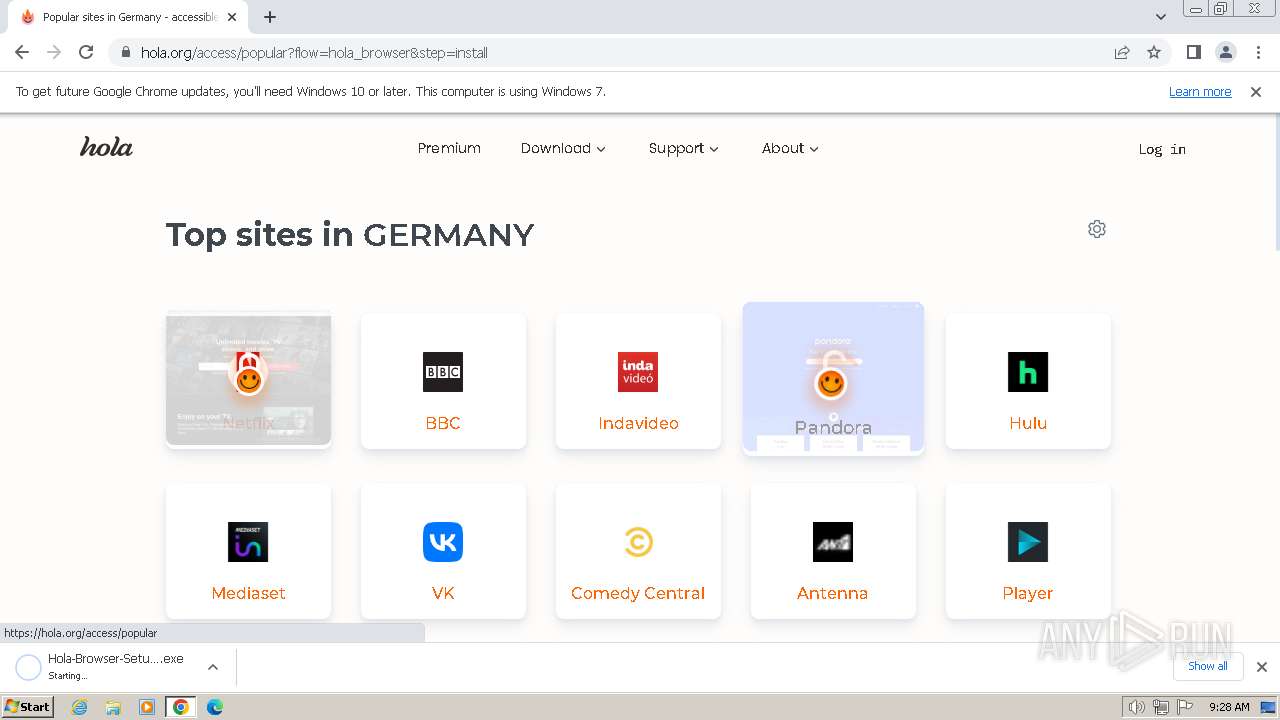The width and height of the screenshot is (1280, 720).
Task: Close the downloads bar
Action: (1262, 667)
